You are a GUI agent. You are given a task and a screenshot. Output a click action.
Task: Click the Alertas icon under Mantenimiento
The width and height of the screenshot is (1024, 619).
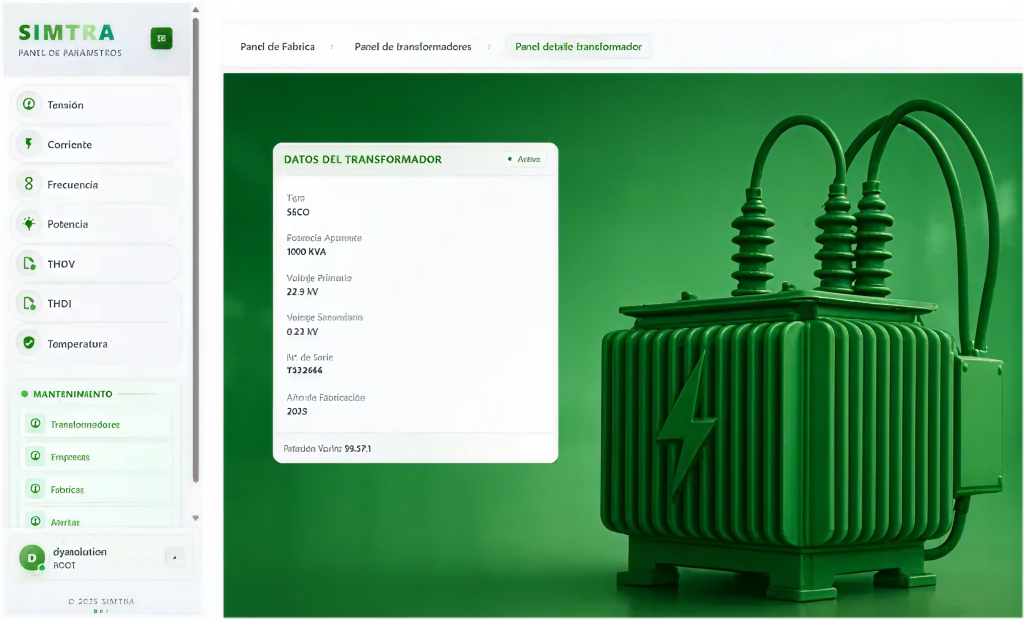(x=35, y=521)
